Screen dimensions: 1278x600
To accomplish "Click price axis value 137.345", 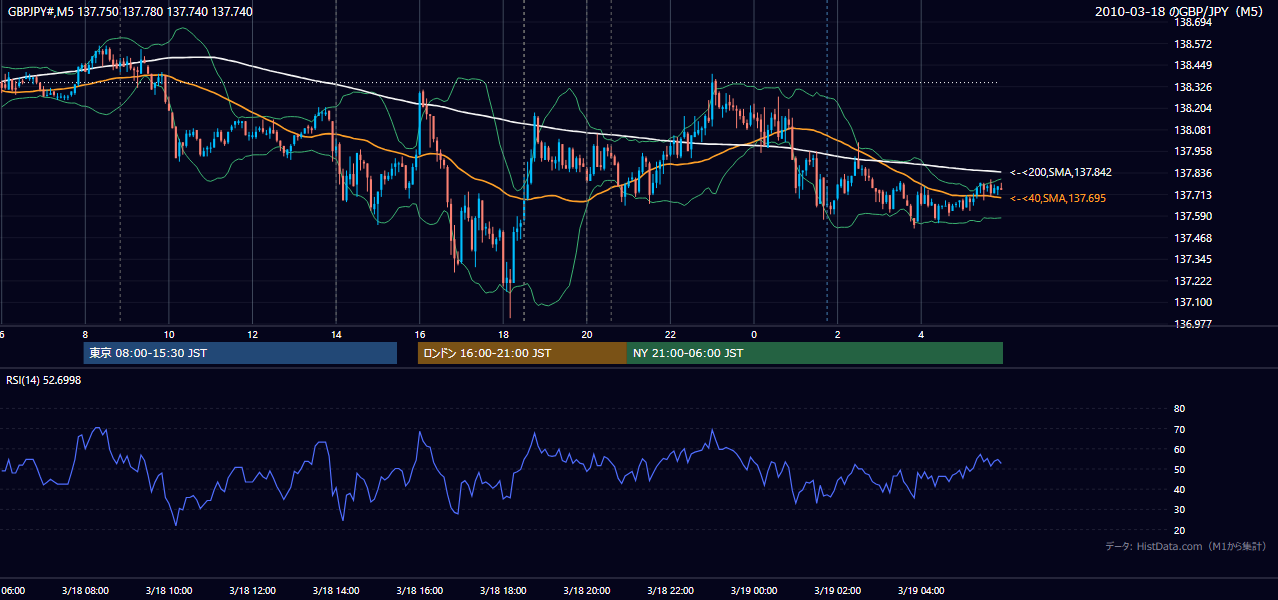I will coord(1193,259).
